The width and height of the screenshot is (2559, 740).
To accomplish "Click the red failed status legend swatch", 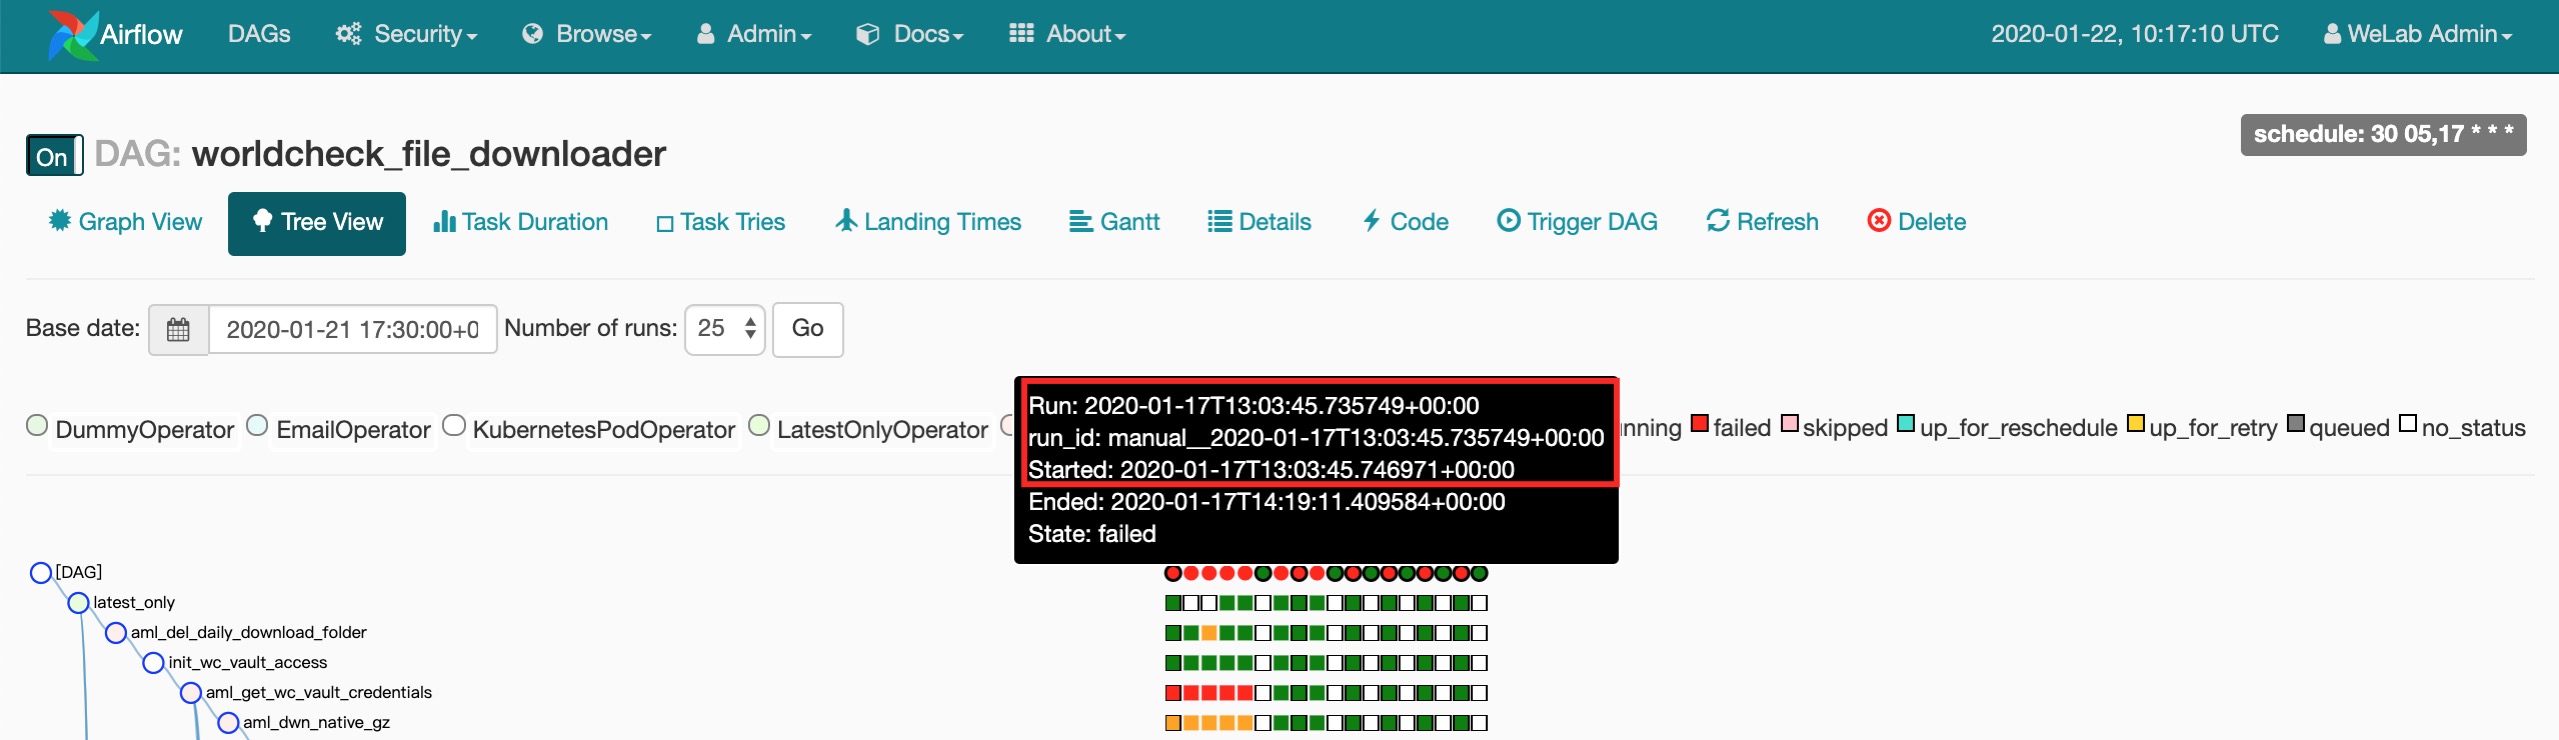I will coord(1699,424).
